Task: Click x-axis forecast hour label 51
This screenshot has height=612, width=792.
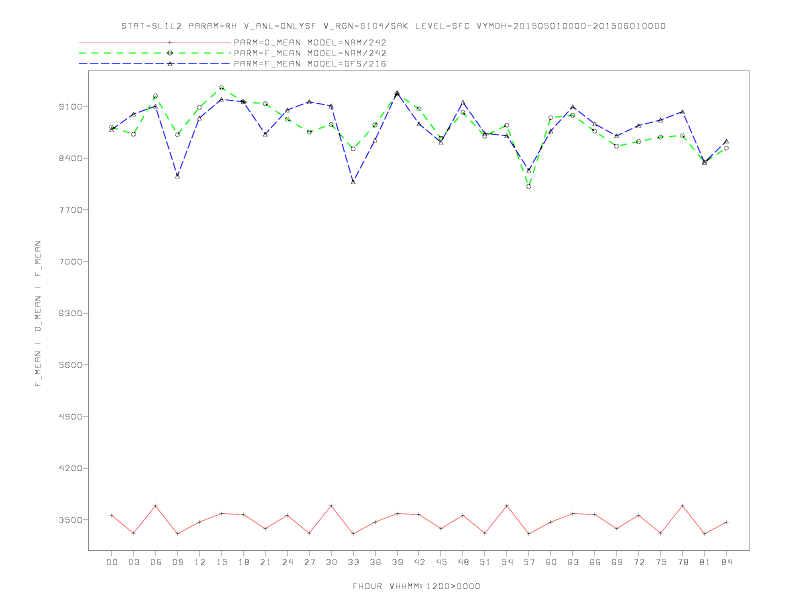Action: (x=485, y=562)
